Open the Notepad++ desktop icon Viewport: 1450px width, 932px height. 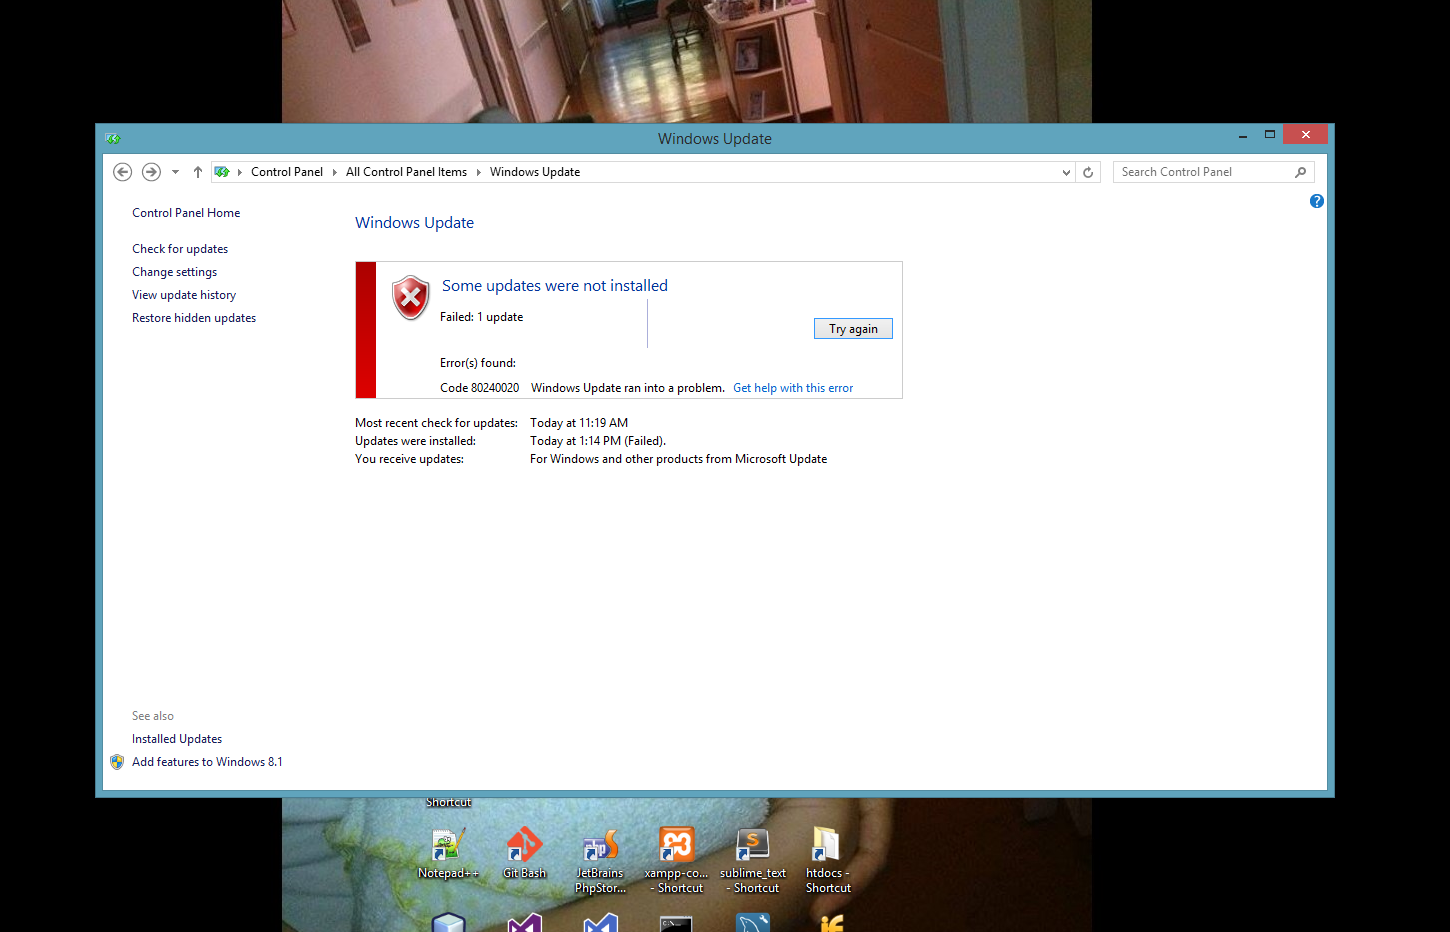click(448, 854)
